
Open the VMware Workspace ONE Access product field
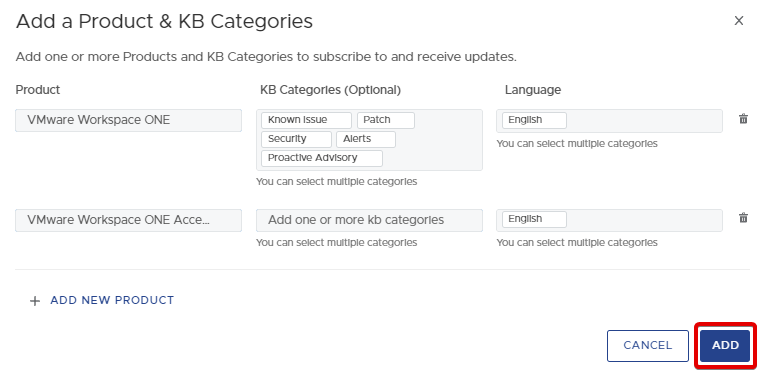128,220
